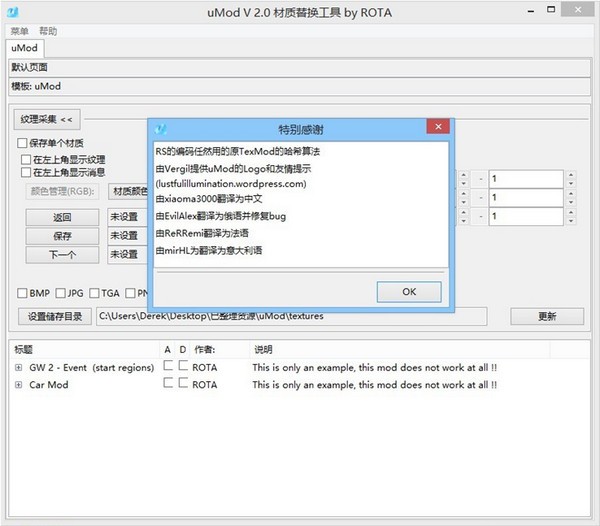
Task: Select ROTA author in Car Mod row
Action: (x=205, y=385)
